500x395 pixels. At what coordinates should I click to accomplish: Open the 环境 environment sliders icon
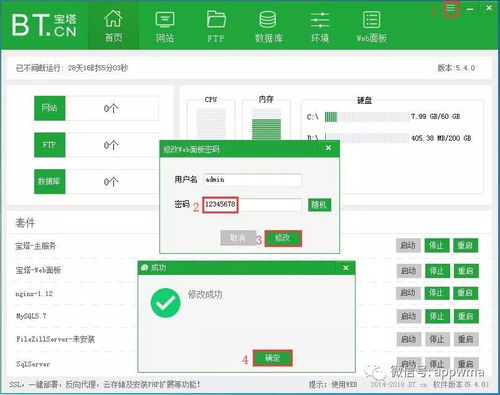pyautogui.click(x=320, y=26)
